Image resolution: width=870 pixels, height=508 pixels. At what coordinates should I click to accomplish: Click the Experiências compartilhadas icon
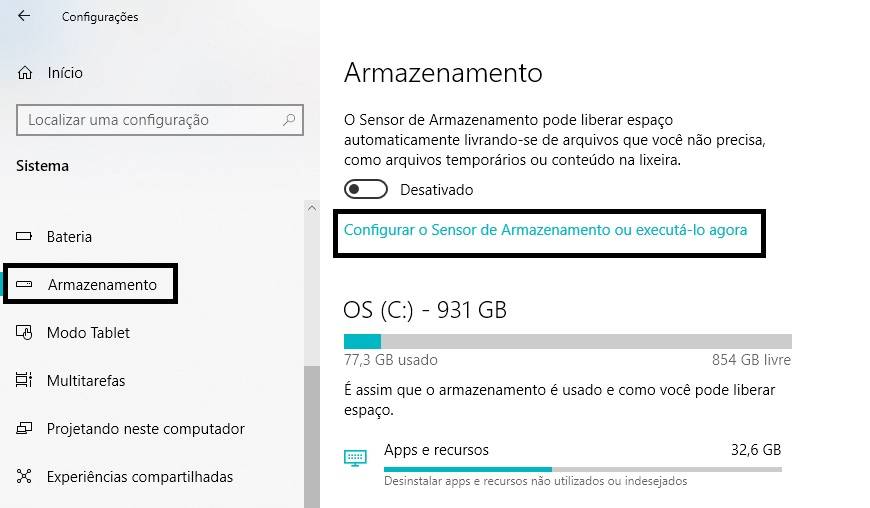[24, 476]
